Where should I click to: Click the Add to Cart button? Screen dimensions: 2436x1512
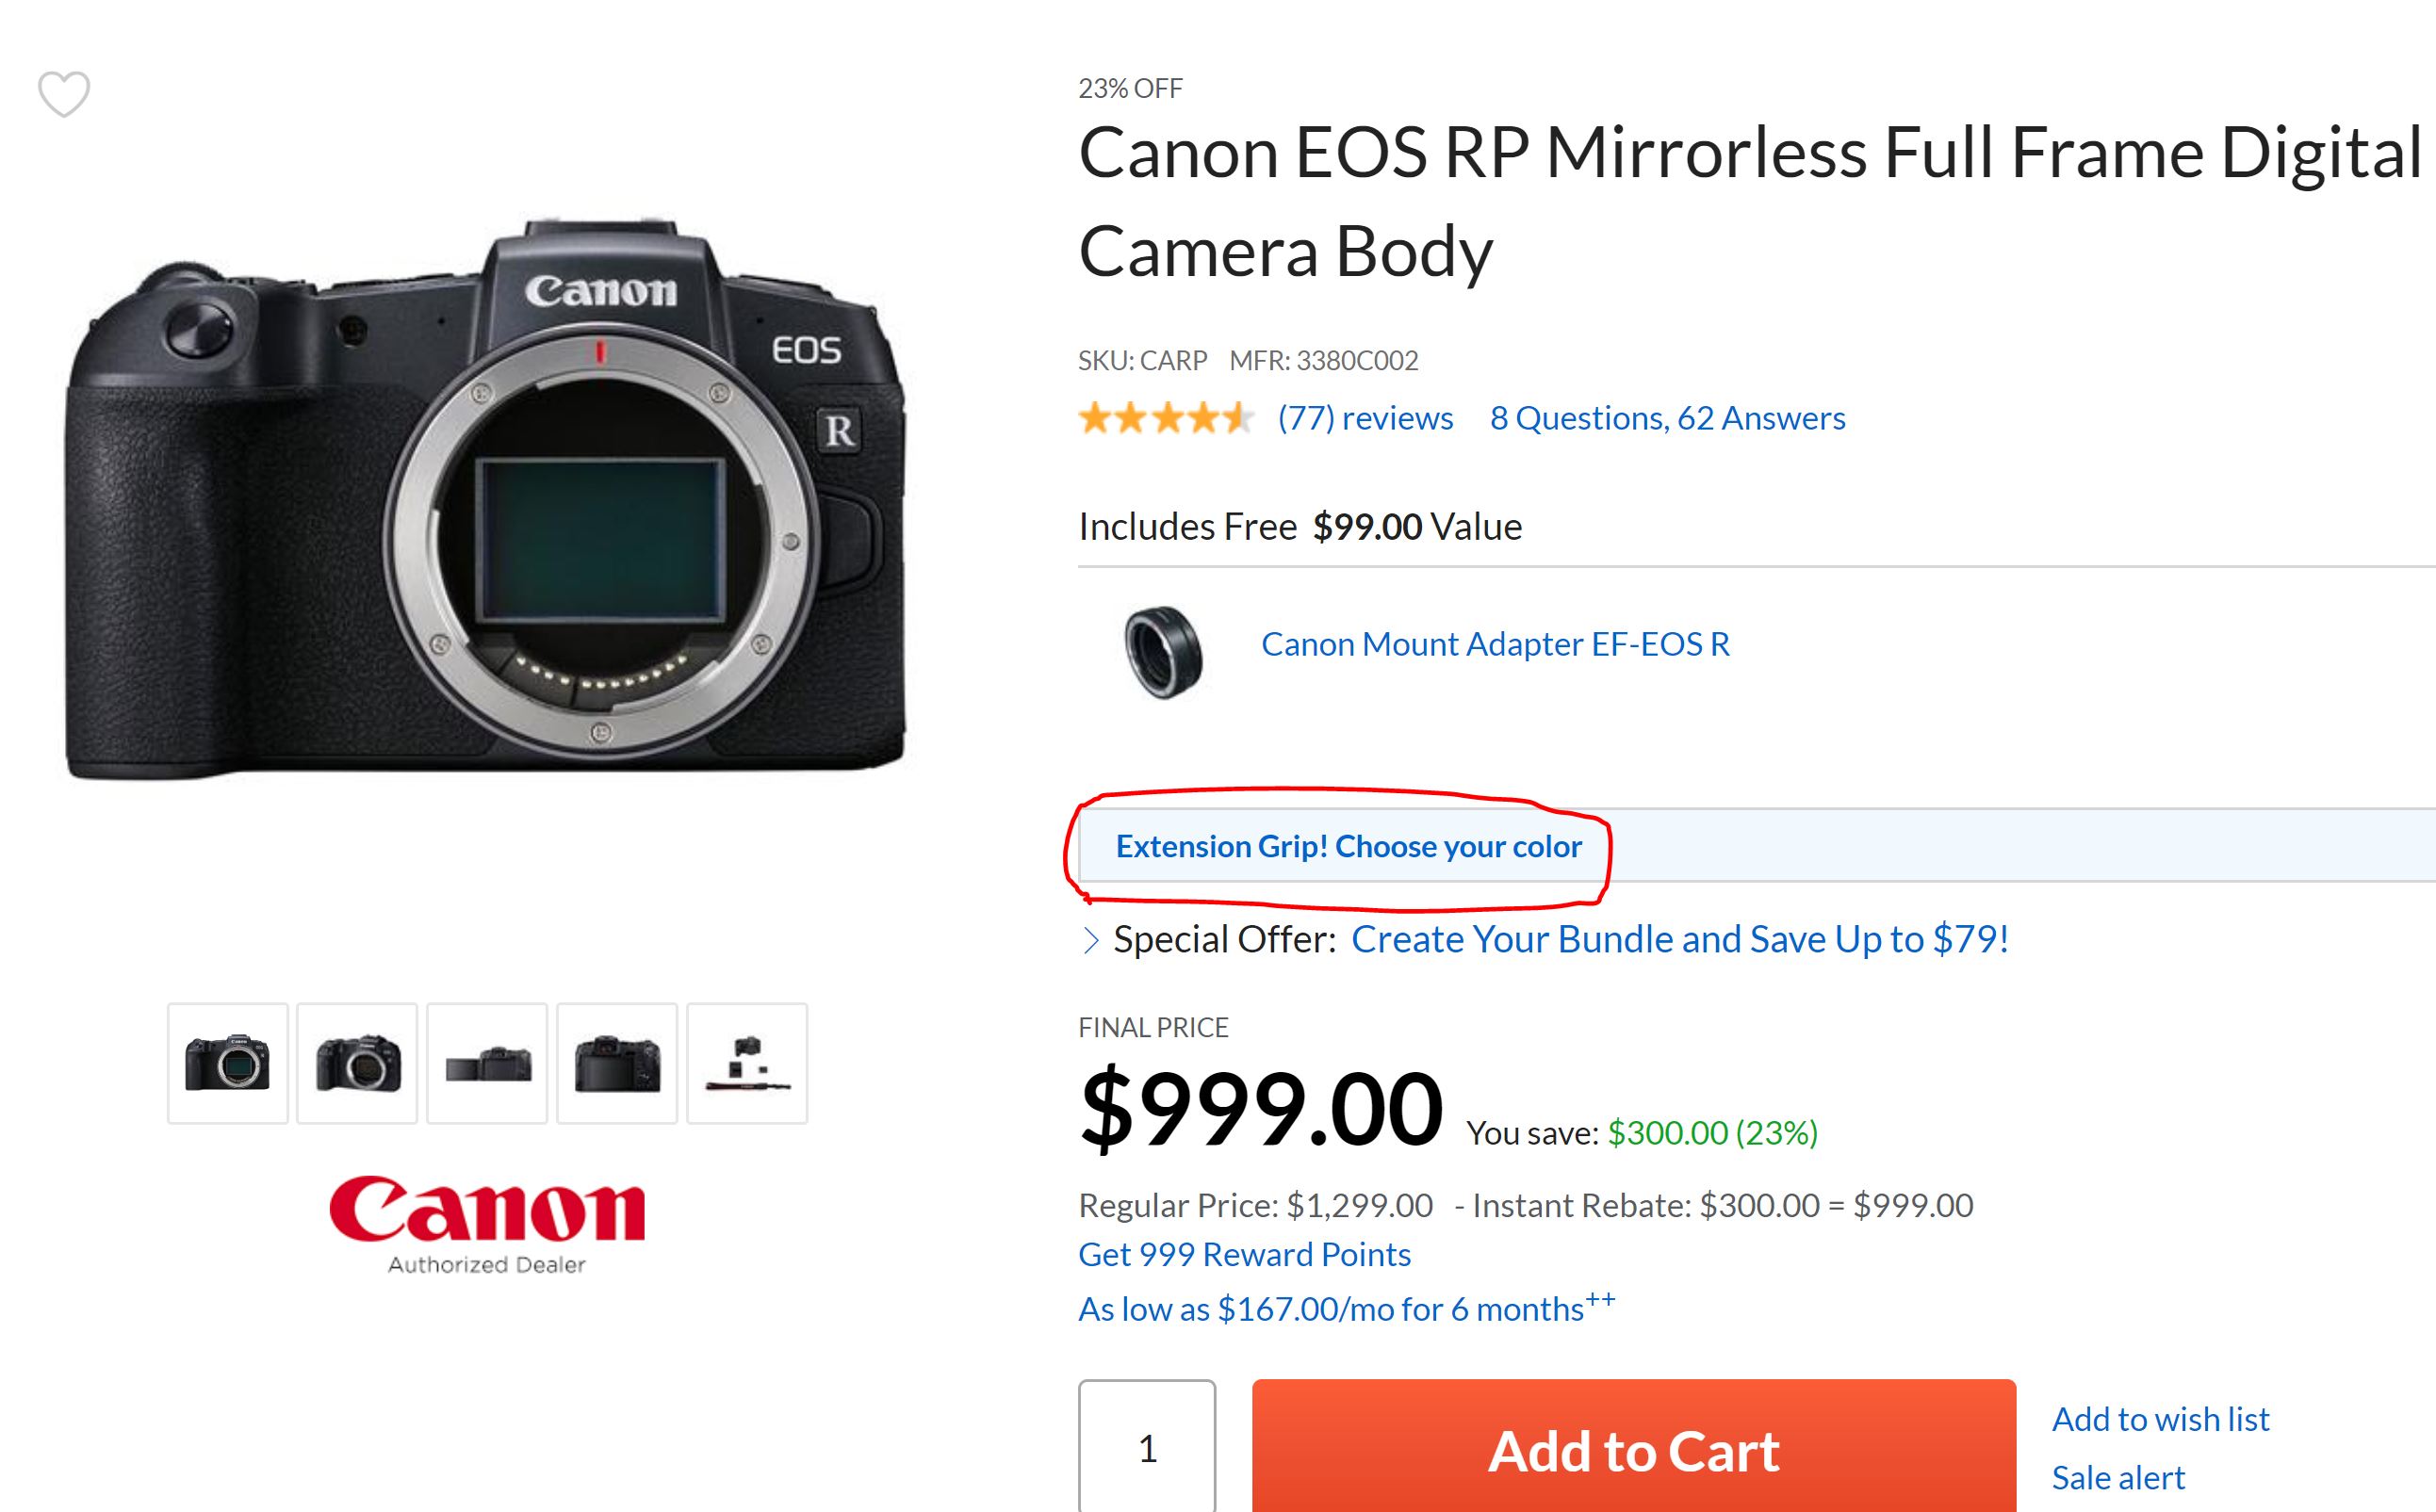point(1633,1450)
